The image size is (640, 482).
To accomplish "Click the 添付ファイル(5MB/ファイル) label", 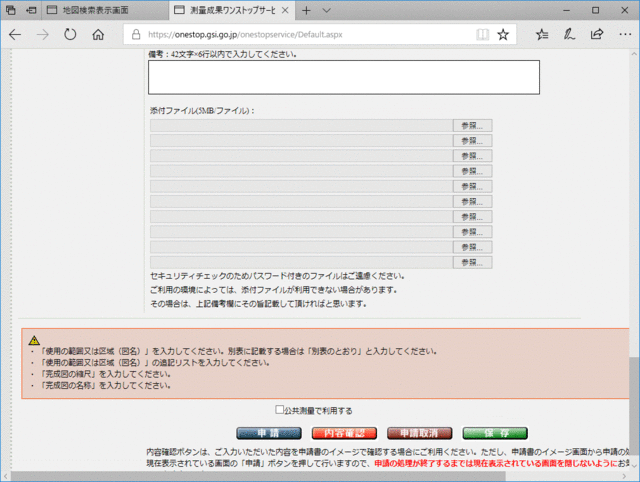I will (202, 111).
